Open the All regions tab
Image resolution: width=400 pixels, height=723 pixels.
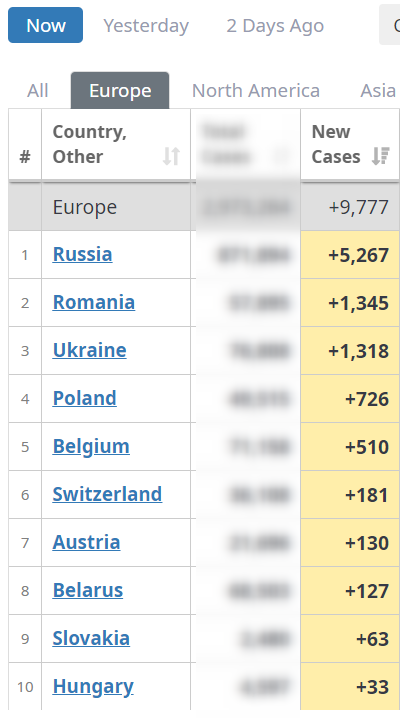click(x=38, y=90)
